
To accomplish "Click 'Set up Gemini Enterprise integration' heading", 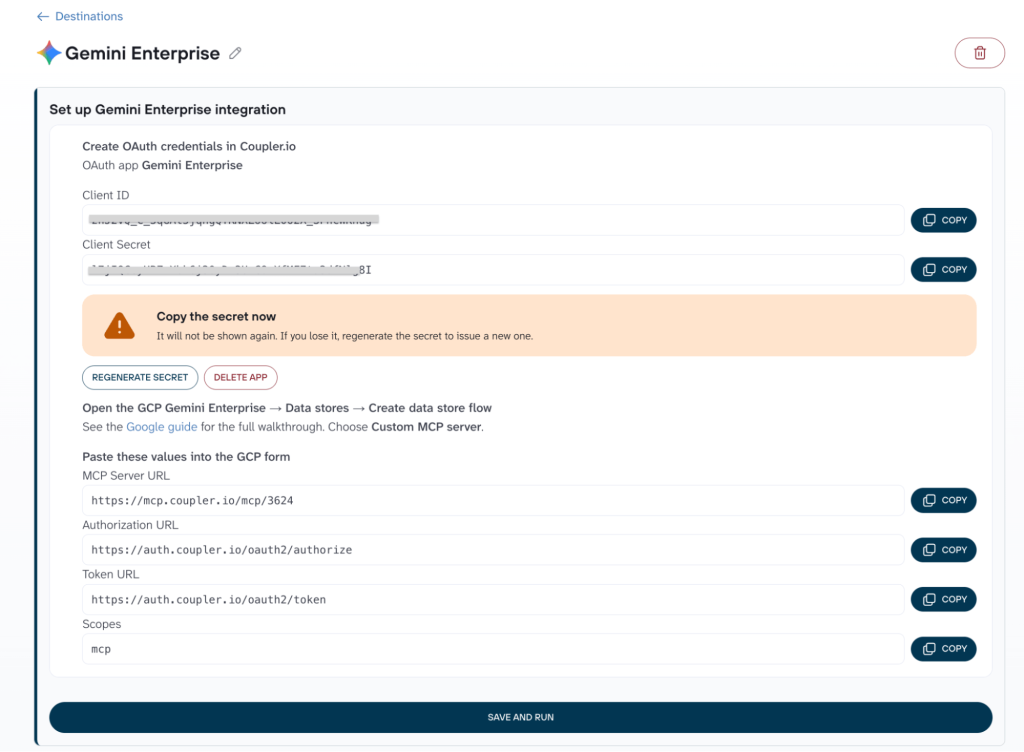I will pos(167,110).
